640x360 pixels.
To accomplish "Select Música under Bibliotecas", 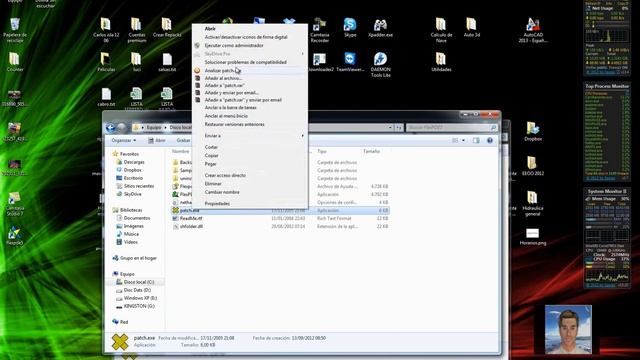I will [131, 234].
